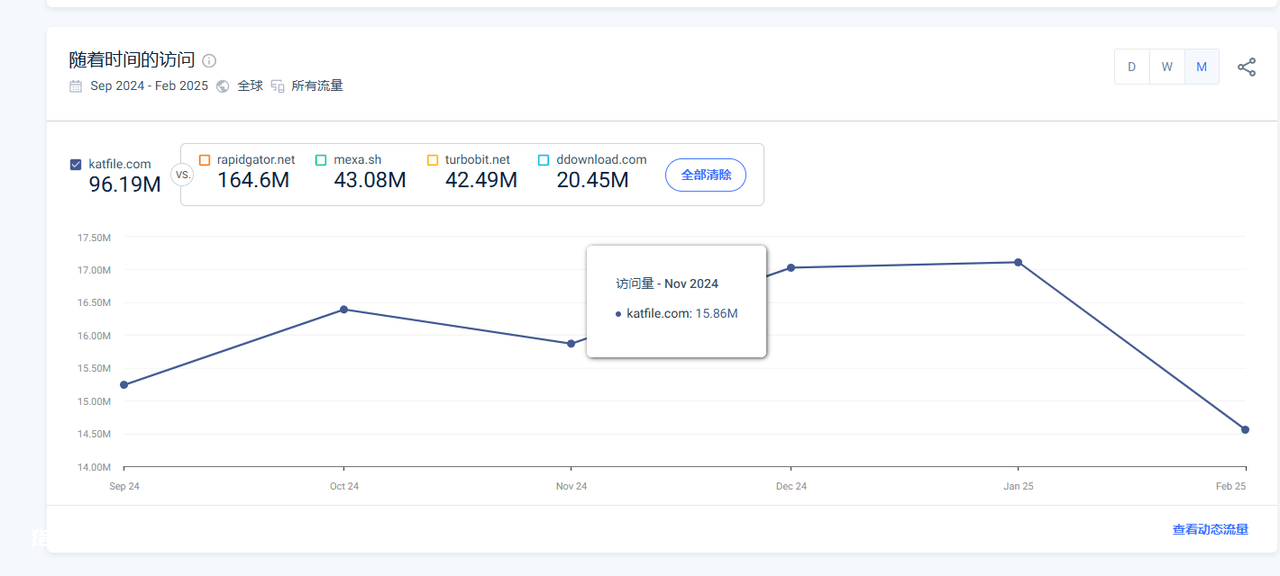Click the VS. badge

[182, 175]
